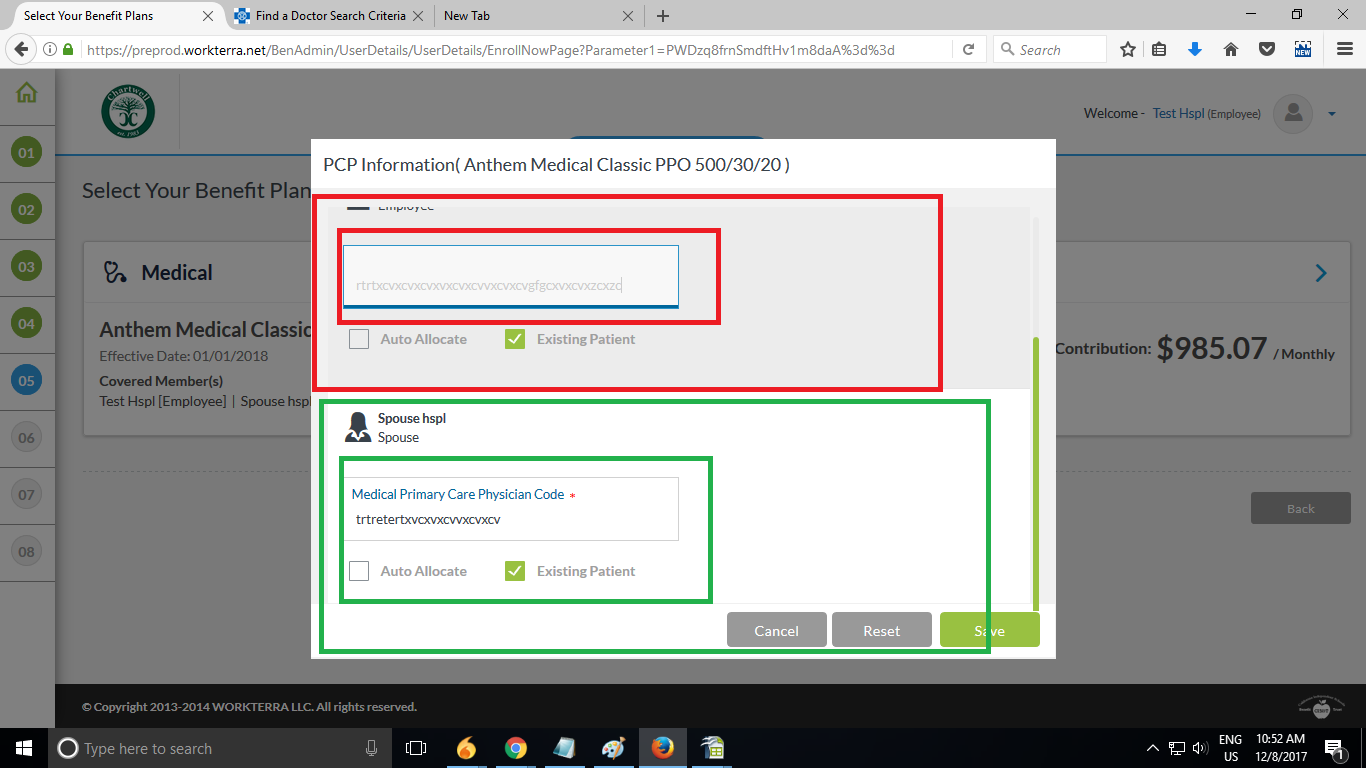The image size is (1366, 768).
Task: Expand the Anthem Medical plan chevron arrow
Action: pyautogui.click(x=1320, y=271)
